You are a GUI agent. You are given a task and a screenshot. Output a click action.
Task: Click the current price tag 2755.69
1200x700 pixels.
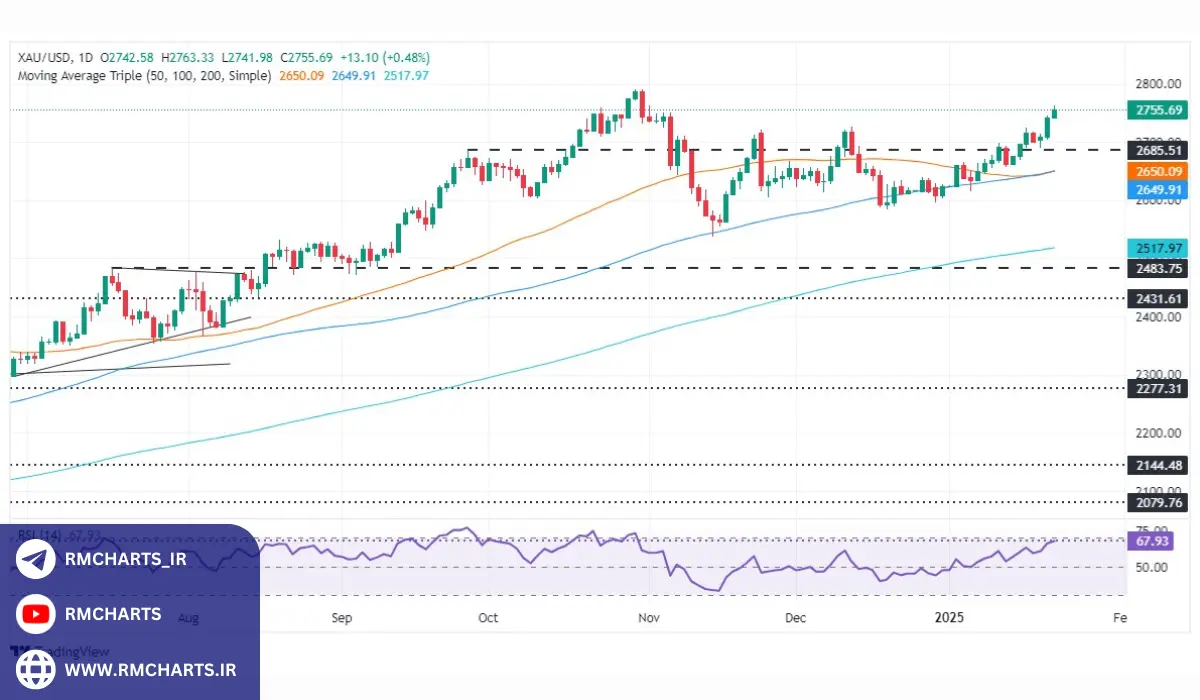(1155, 110)
